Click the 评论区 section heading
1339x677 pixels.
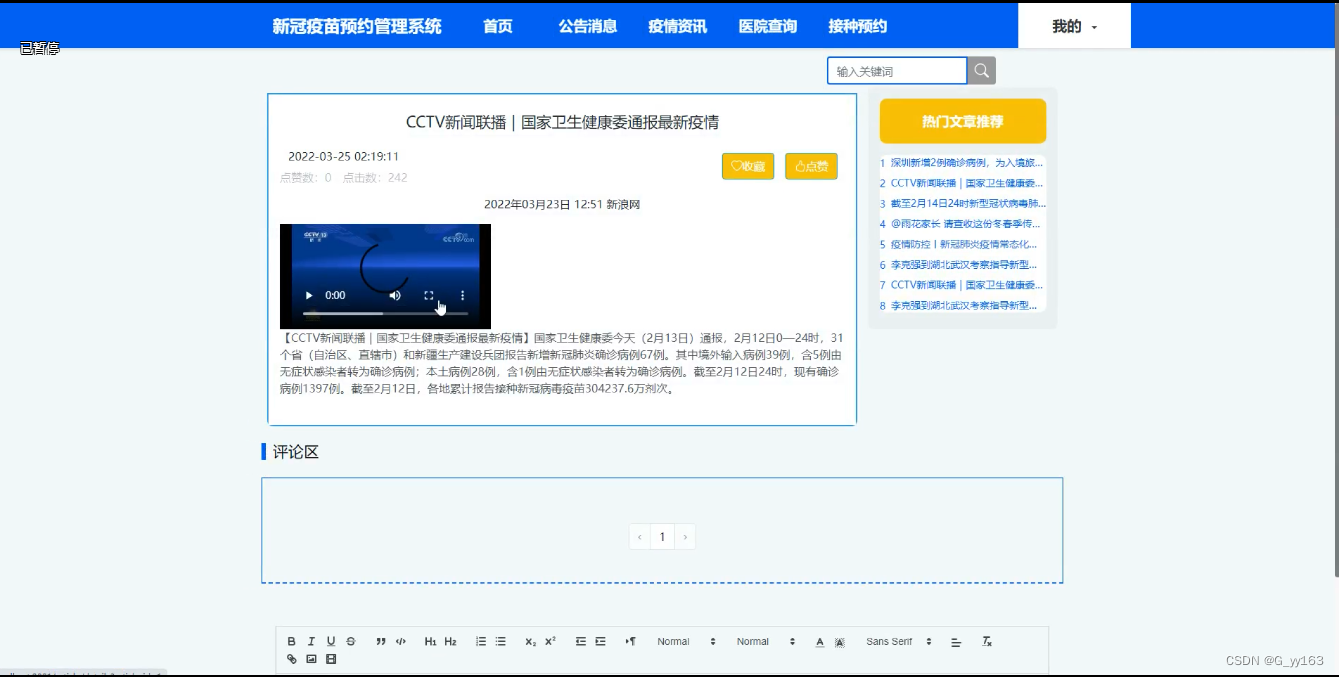click(296, 452)
